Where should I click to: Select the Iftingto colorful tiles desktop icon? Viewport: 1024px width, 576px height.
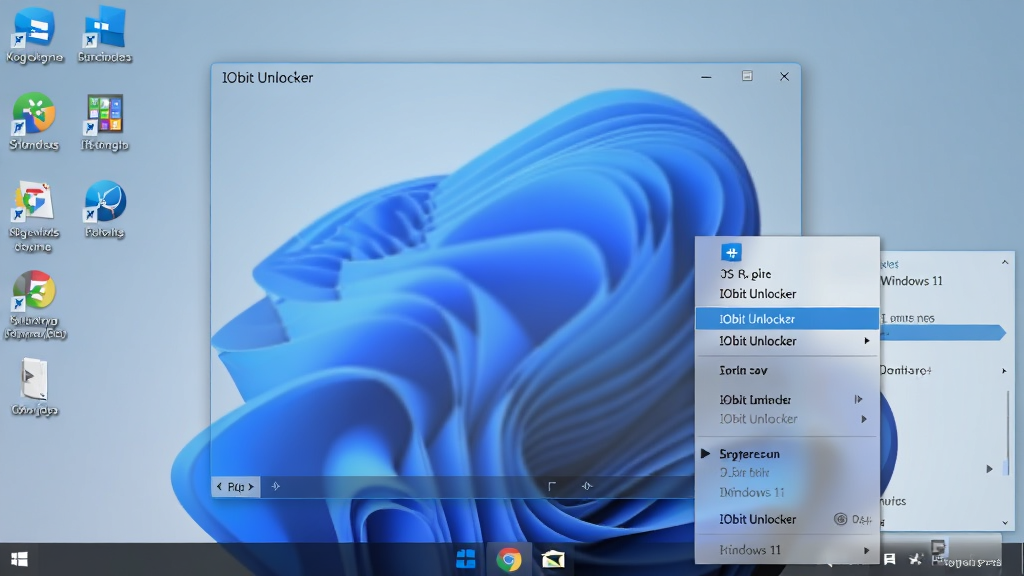point(104,122)
